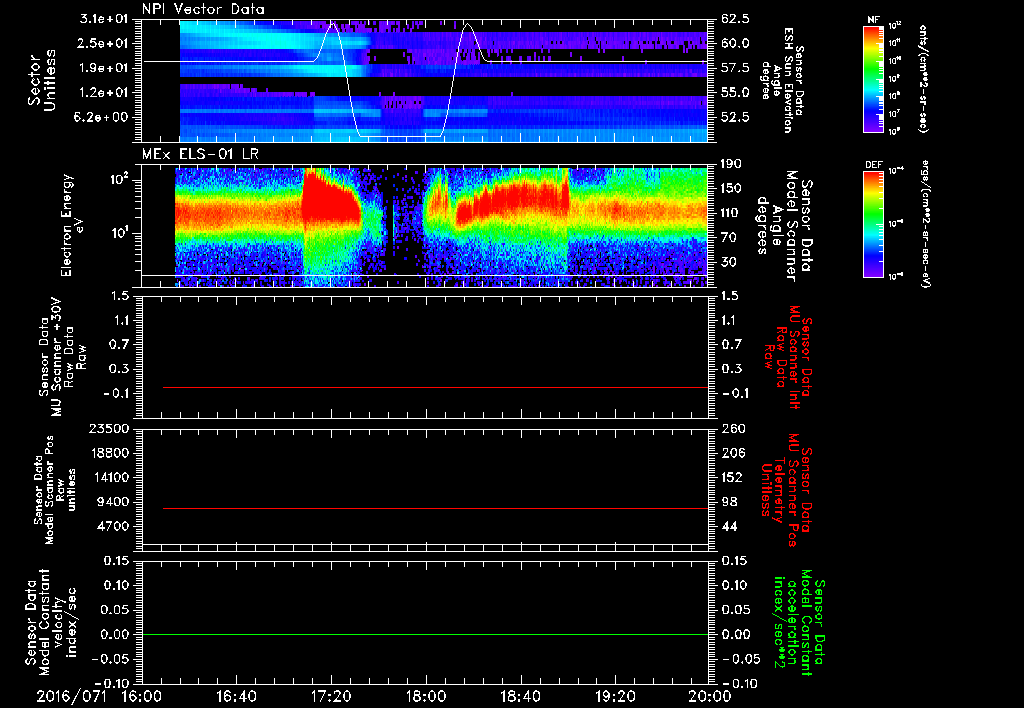This screenshot has height=708, width=1024.
Task: Click the "62.5" sun elevation axis value
Action: click(x=735, y=19)
